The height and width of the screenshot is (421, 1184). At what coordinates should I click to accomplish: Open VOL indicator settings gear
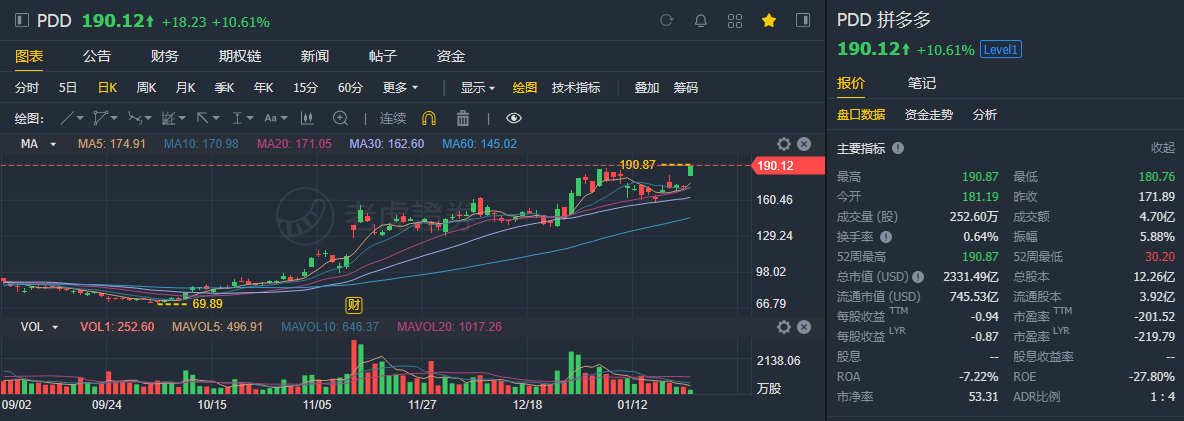click(784, 327)
